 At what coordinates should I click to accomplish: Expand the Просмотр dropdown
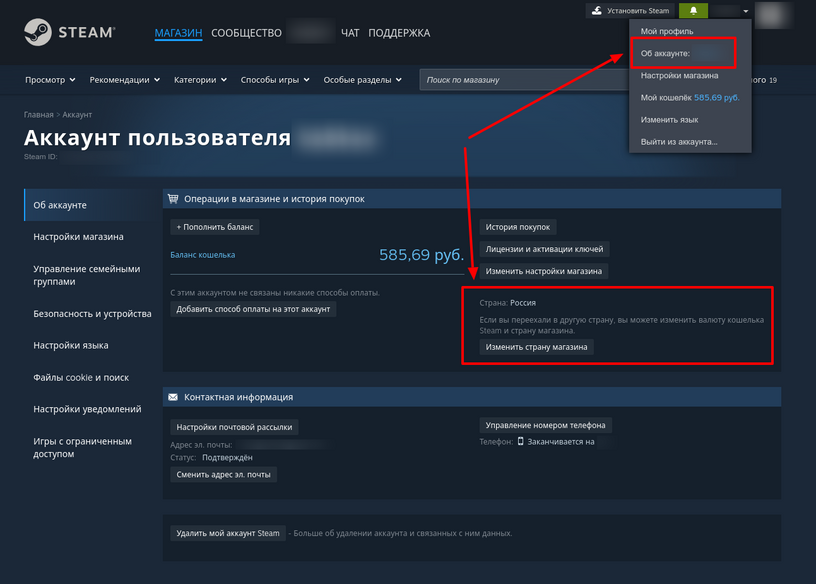pyautogui.click(x=50, y=80)
